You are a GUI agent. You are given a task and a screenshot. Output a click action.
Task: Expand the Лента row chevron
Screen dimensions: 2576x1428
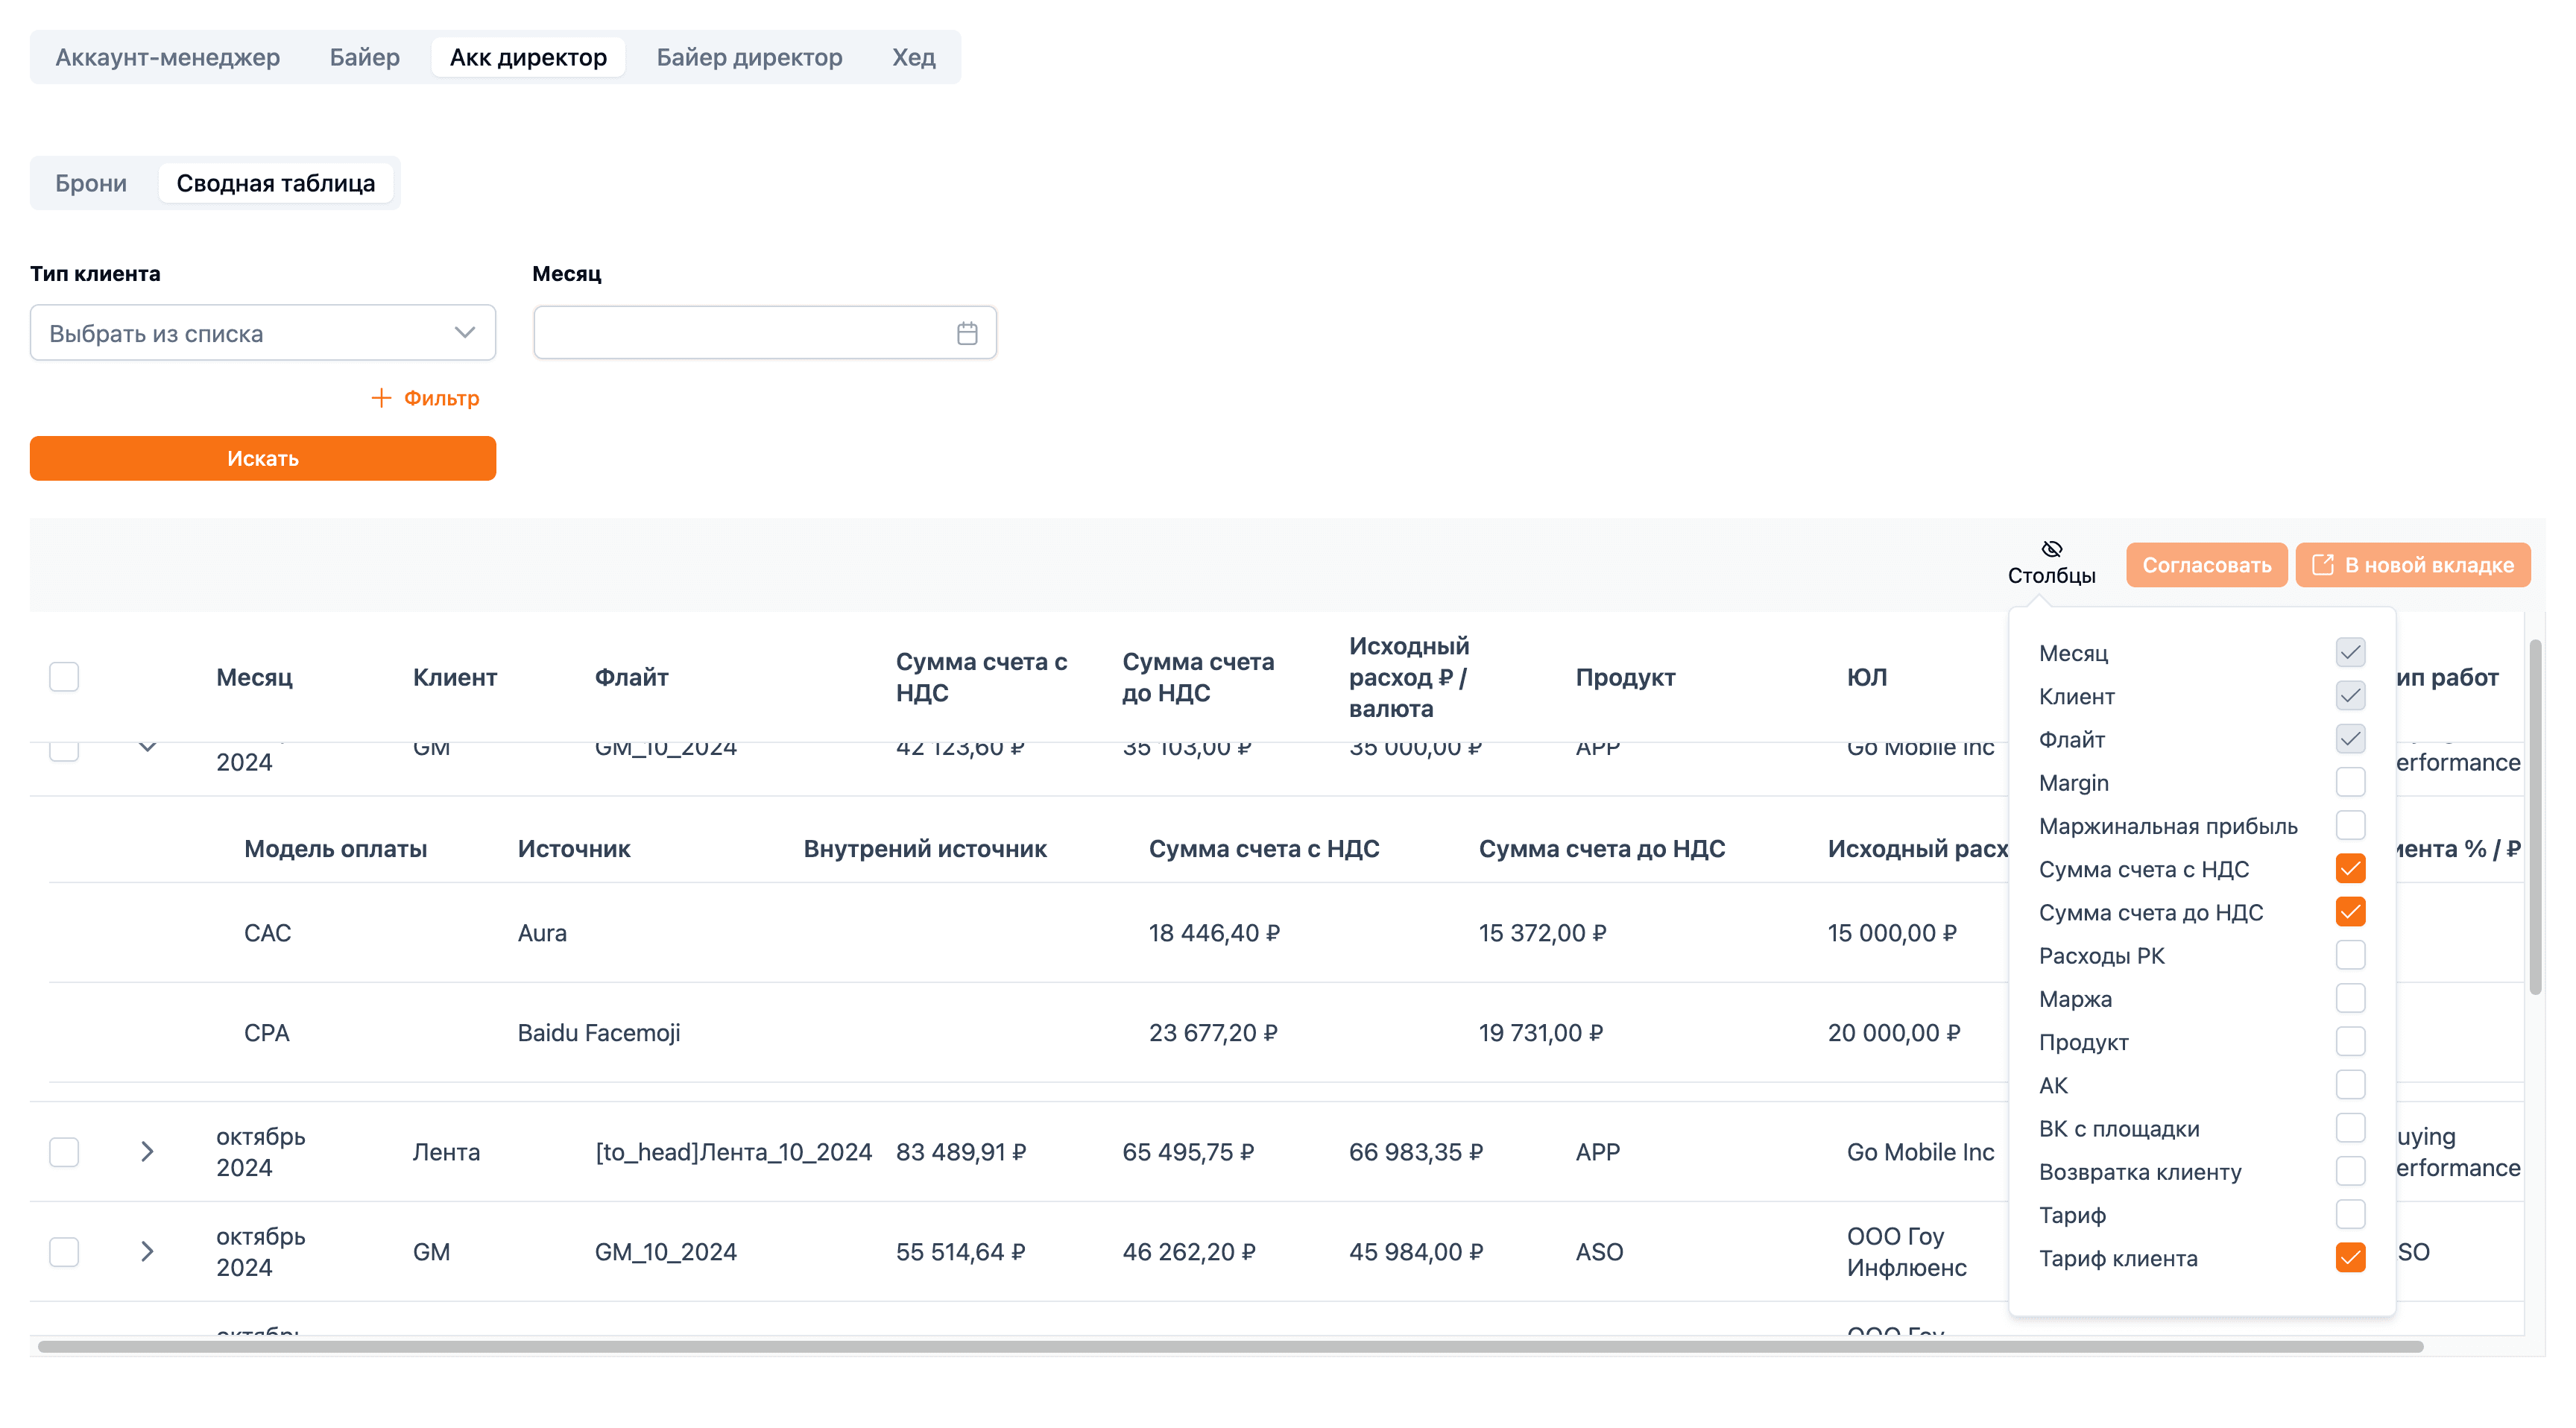click(147, 1151)
